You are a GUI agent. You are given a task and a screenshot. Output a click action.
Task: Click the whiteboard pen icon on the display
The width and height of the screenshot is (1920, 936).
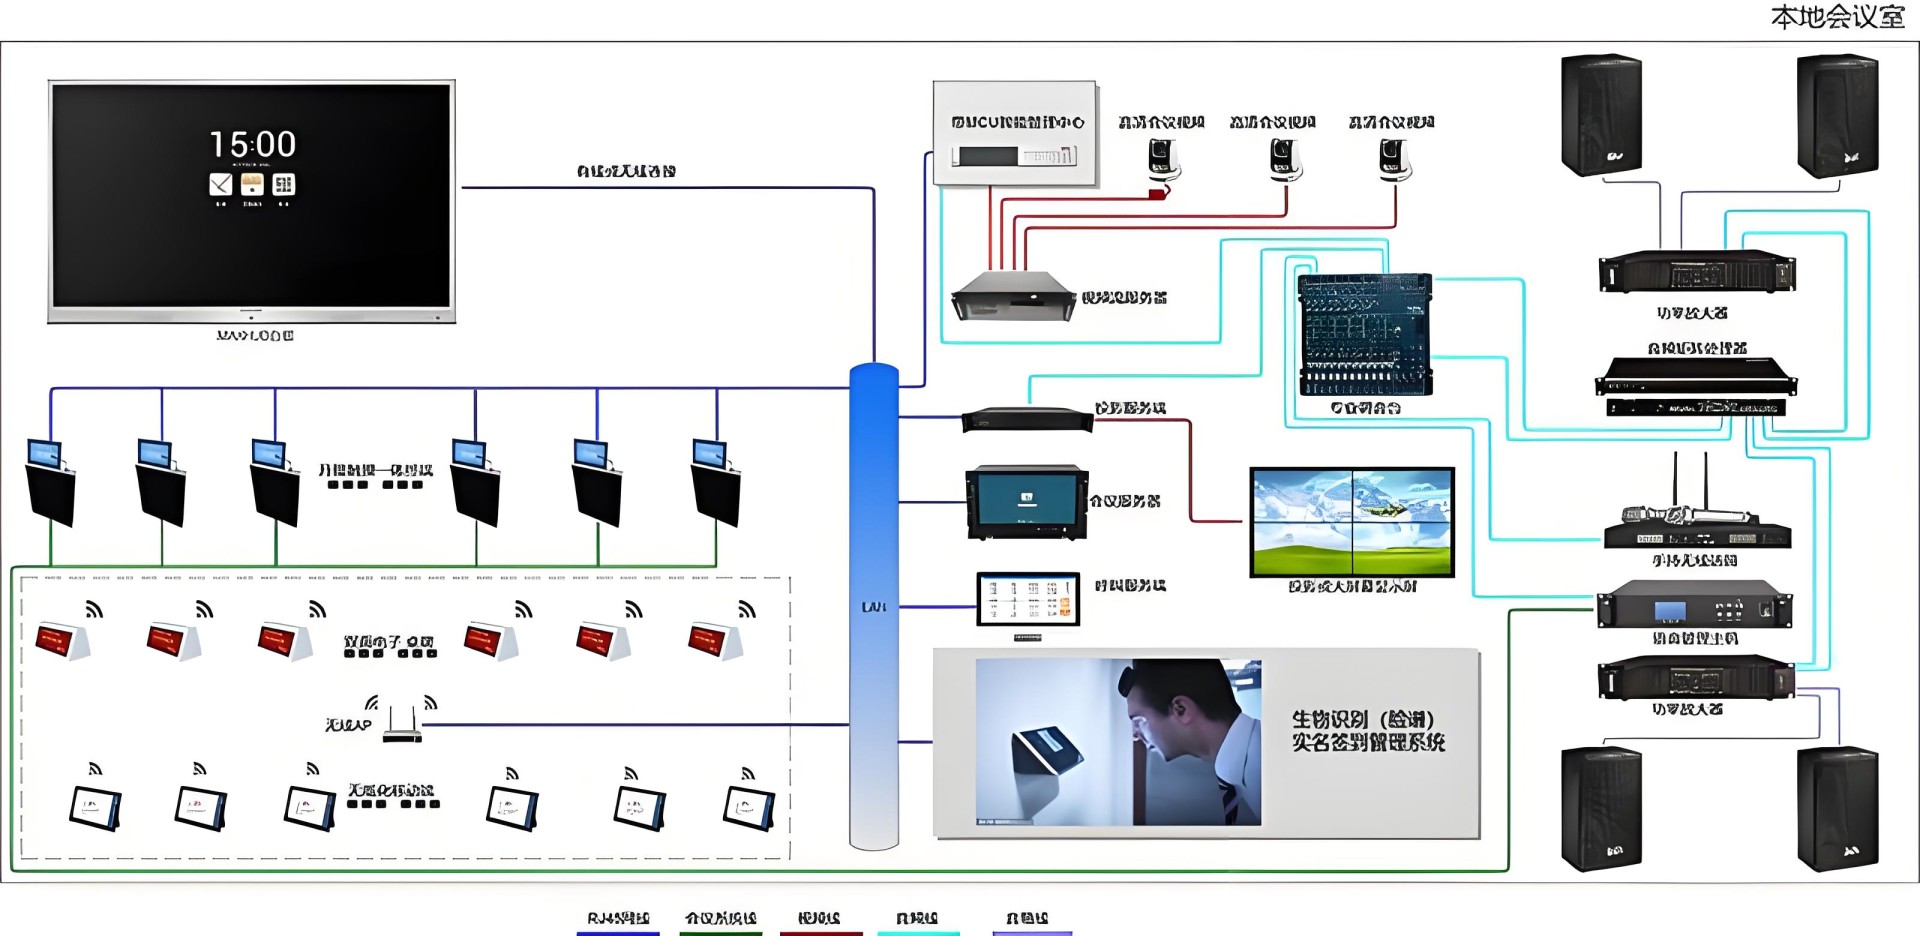(220, 184)
